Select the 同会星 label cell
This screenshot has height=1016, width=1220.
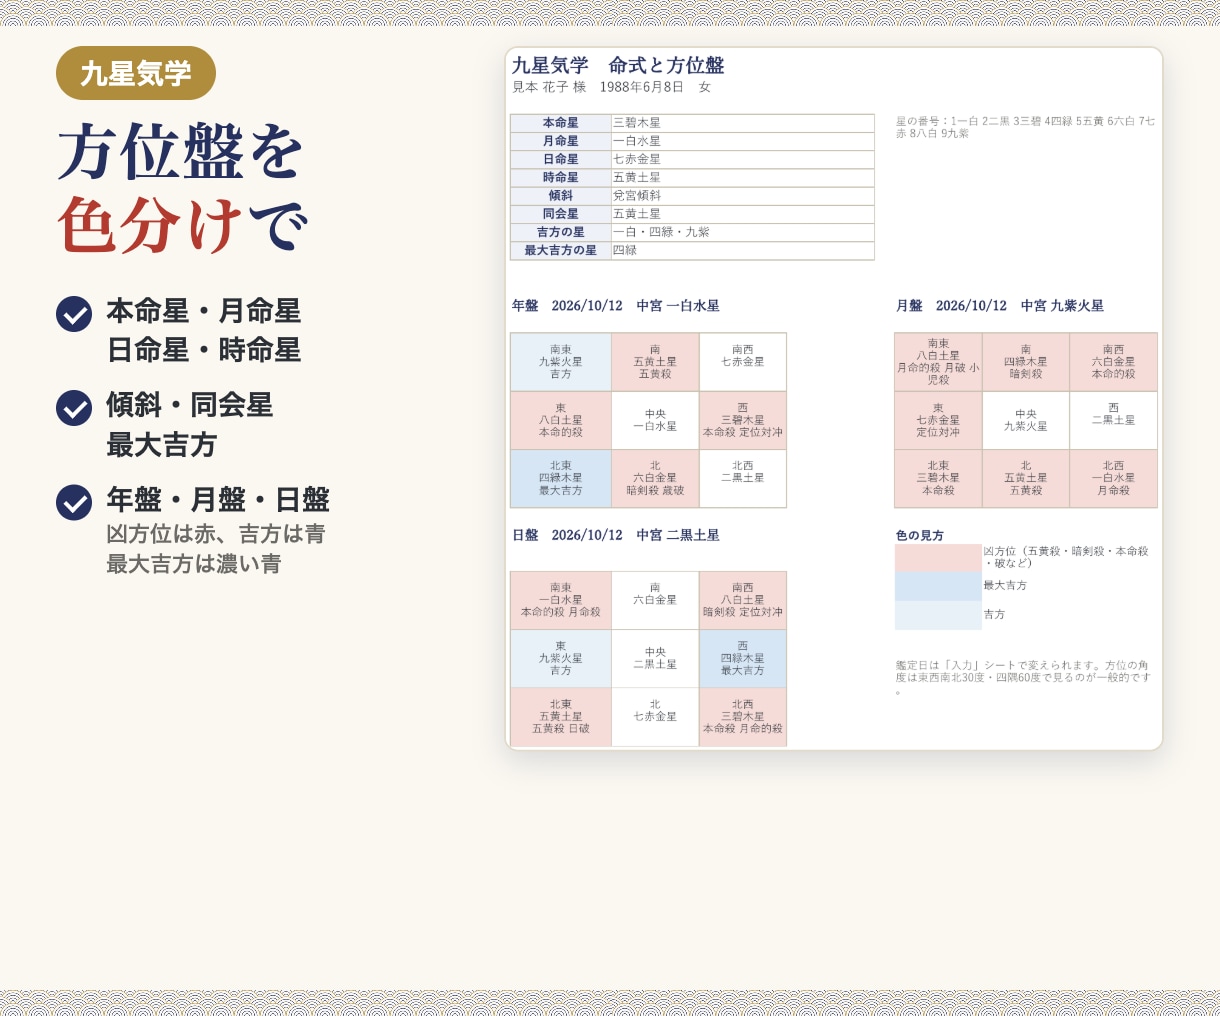[561, 214]
